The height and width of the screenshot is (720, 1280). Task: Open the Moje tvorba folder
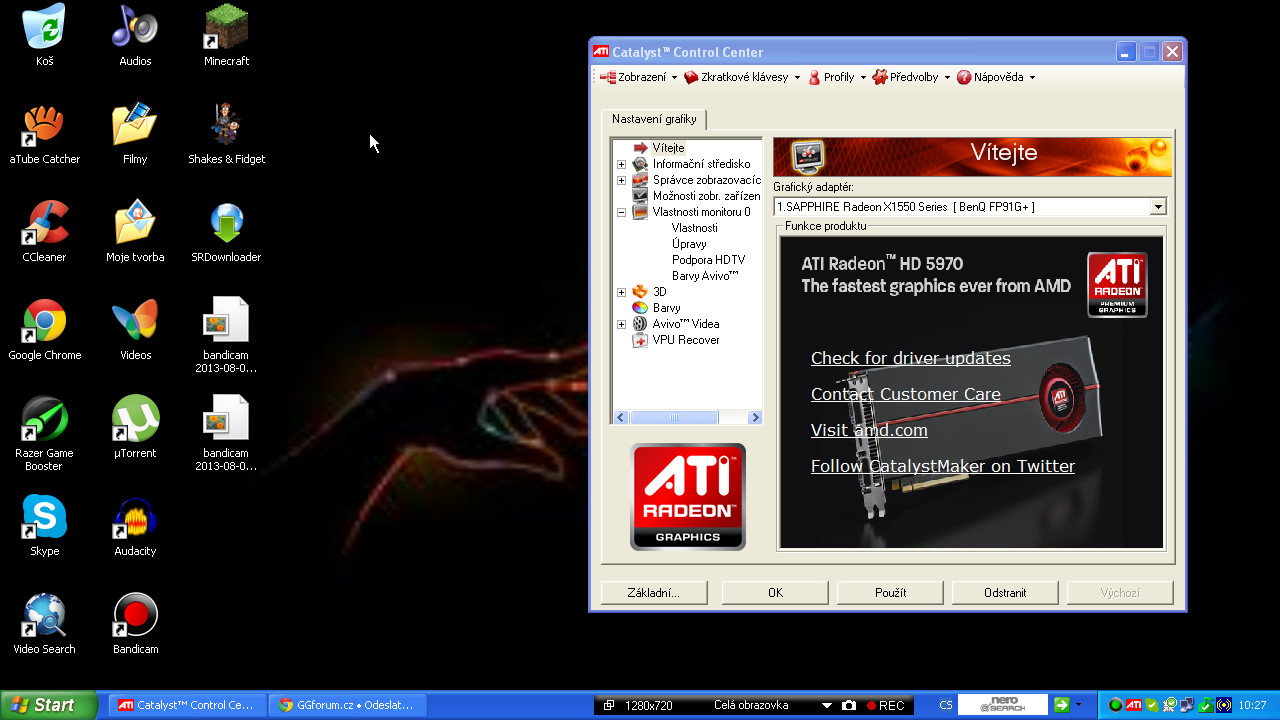(135, 231)
